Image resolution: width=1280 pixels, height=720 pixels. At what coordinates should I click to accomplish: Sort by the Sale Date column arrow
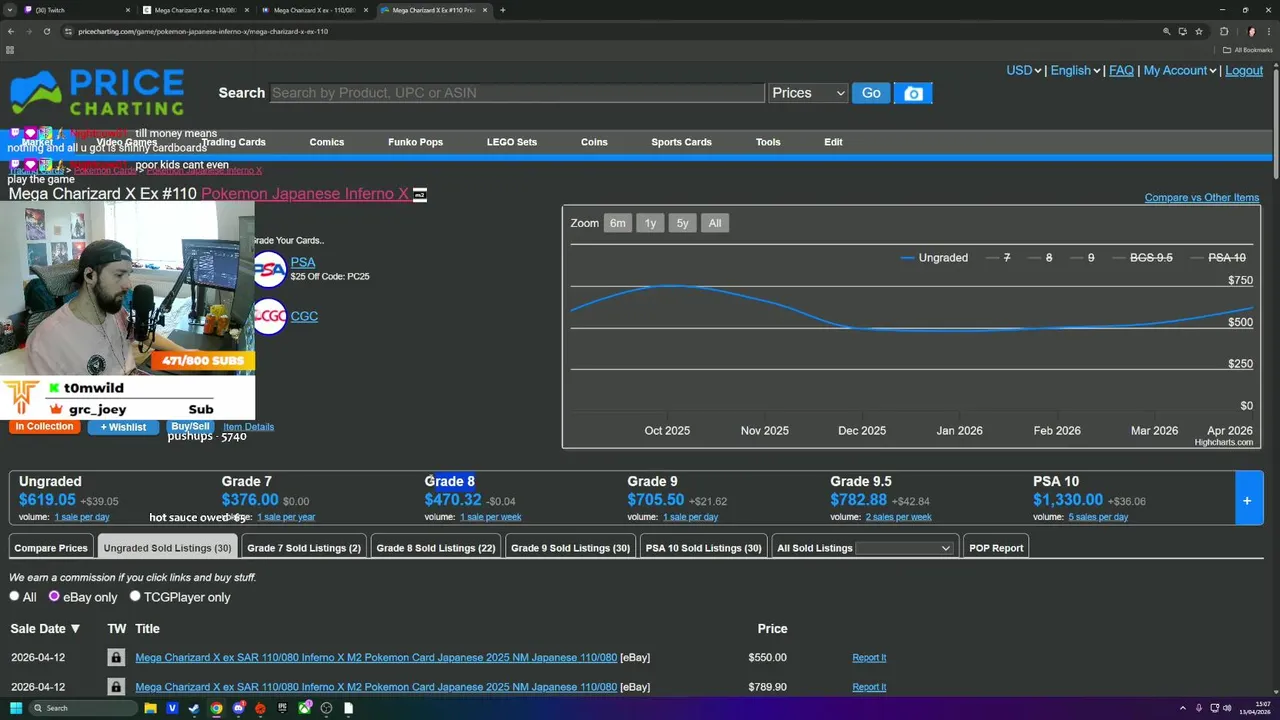75,629
